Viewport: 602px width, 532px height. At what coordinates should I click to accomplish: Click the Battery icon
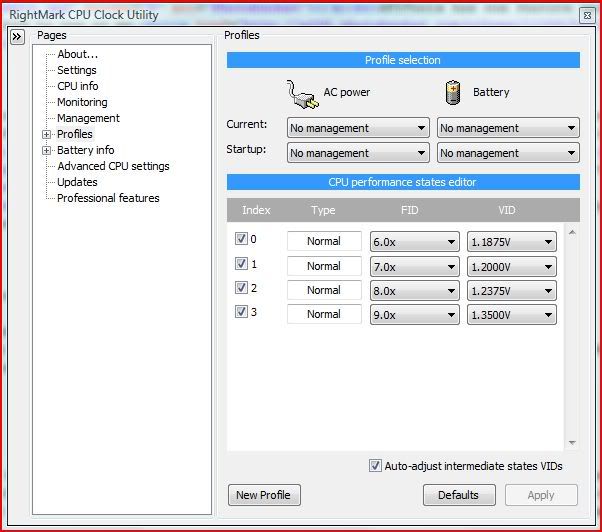point(453,93)
